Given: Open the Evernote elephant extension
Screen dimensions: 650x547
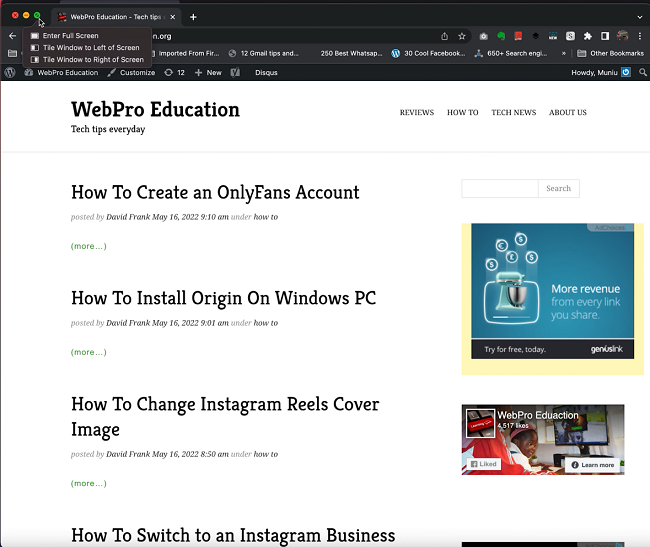Looking at the screenshot, I should (501, 36).
